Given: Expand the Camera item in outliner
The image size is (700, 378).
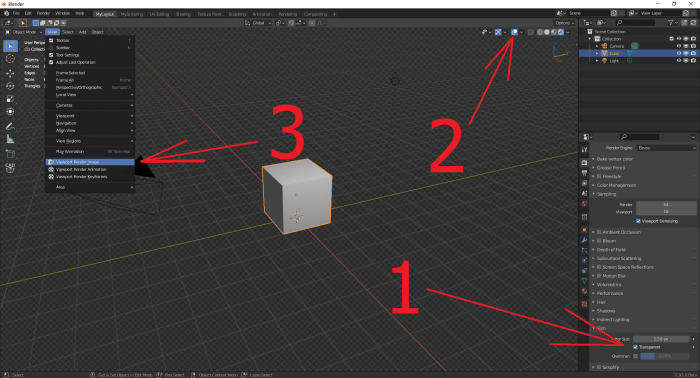Looking at the screenshot, I should click(x=597, y=46).
